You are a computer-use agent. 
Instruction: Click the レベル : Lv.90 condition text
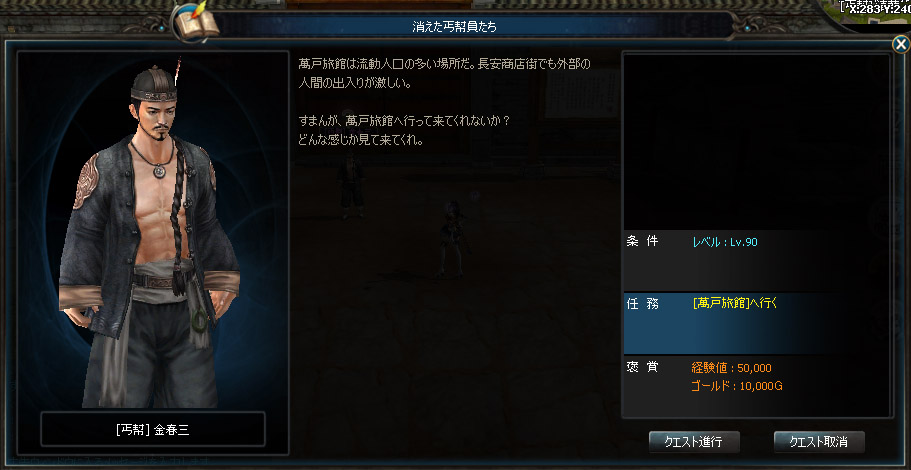(725, 242)
